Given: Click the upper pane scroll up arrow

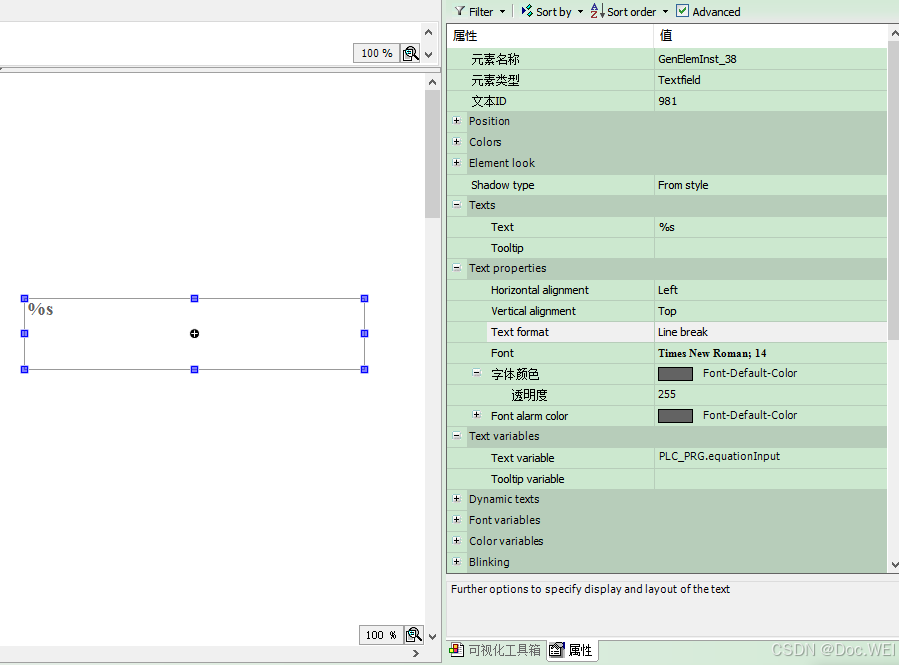Looking at the screenshot, I should (428, 32).
